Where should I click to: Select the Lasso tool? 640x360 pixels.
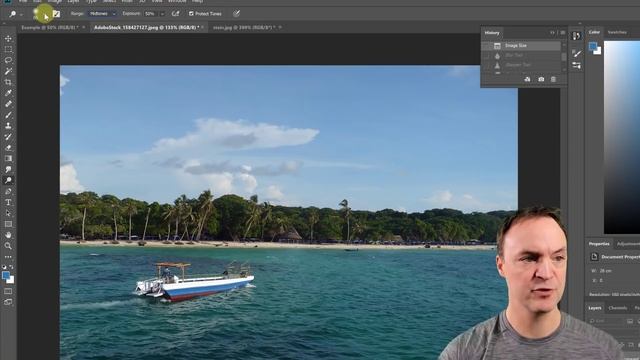[8, 60]
